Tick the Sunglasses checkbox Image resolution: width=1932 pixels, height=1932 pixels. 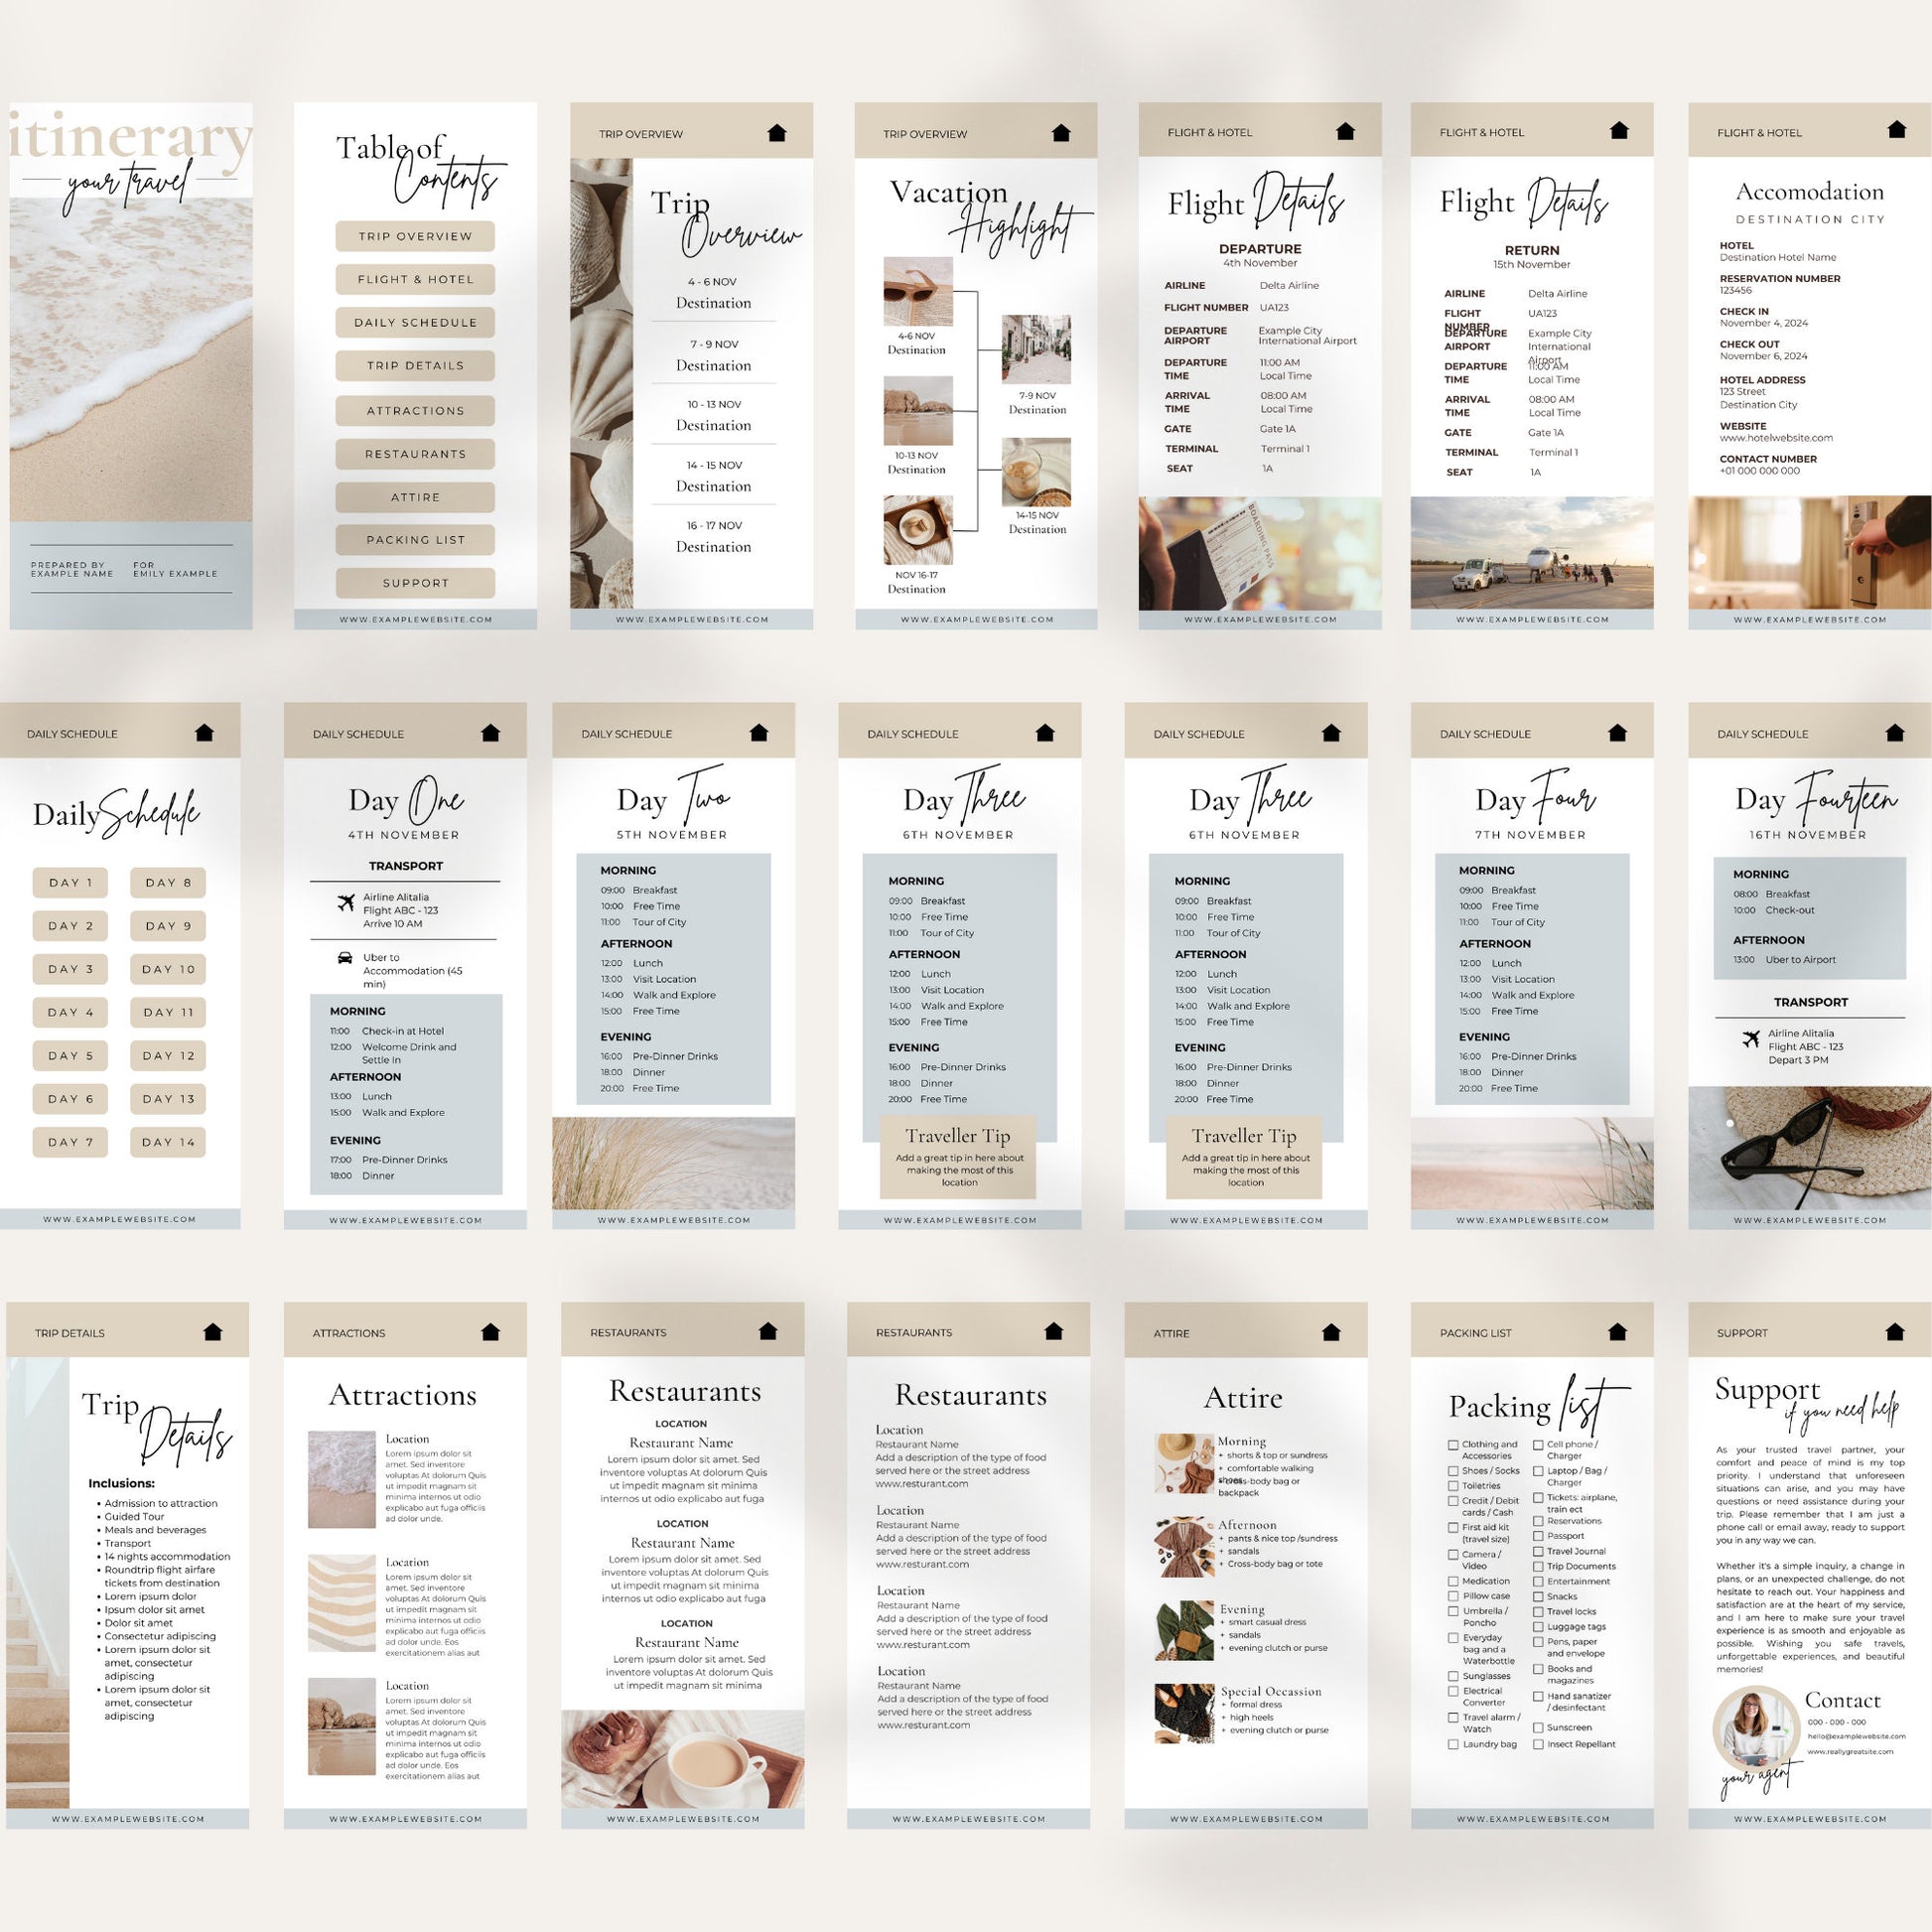pyautogui.click(x=1453, y=1676)
